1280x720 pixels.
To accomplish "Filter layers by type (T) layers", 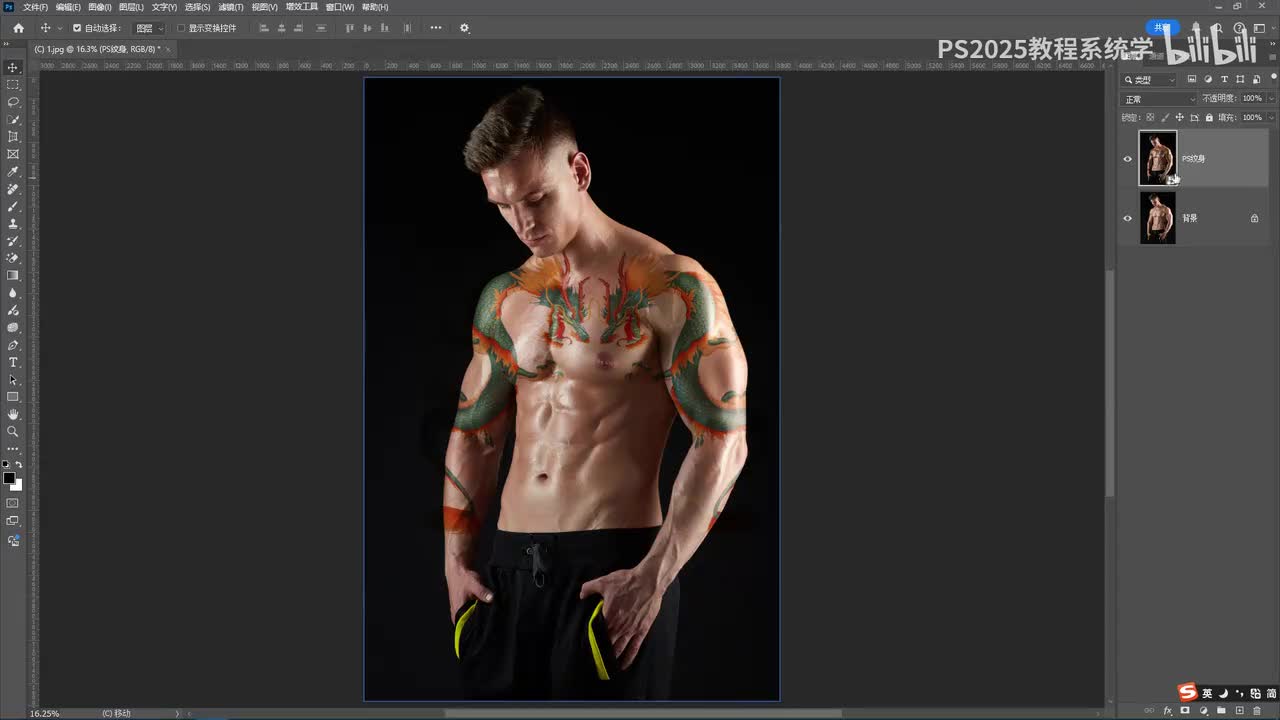I will tap(1224, 79).
